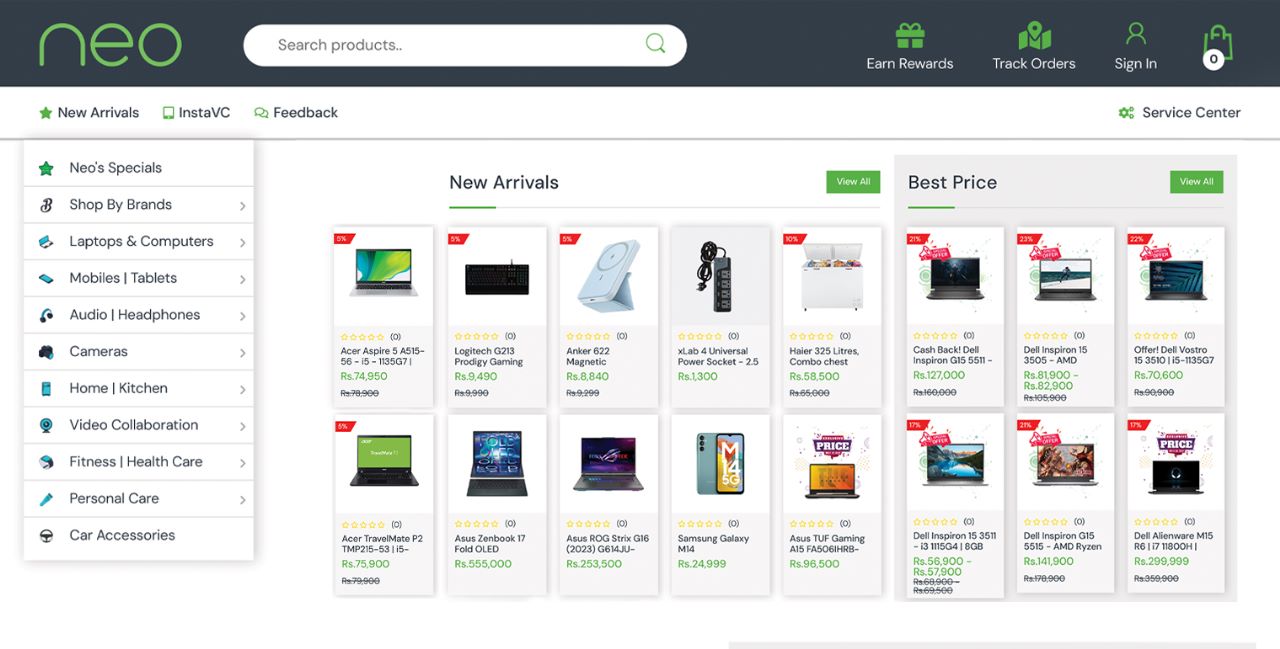Open InstaVC navbar link
This screenshot has height=649, width=1280.
pos(204,113)
